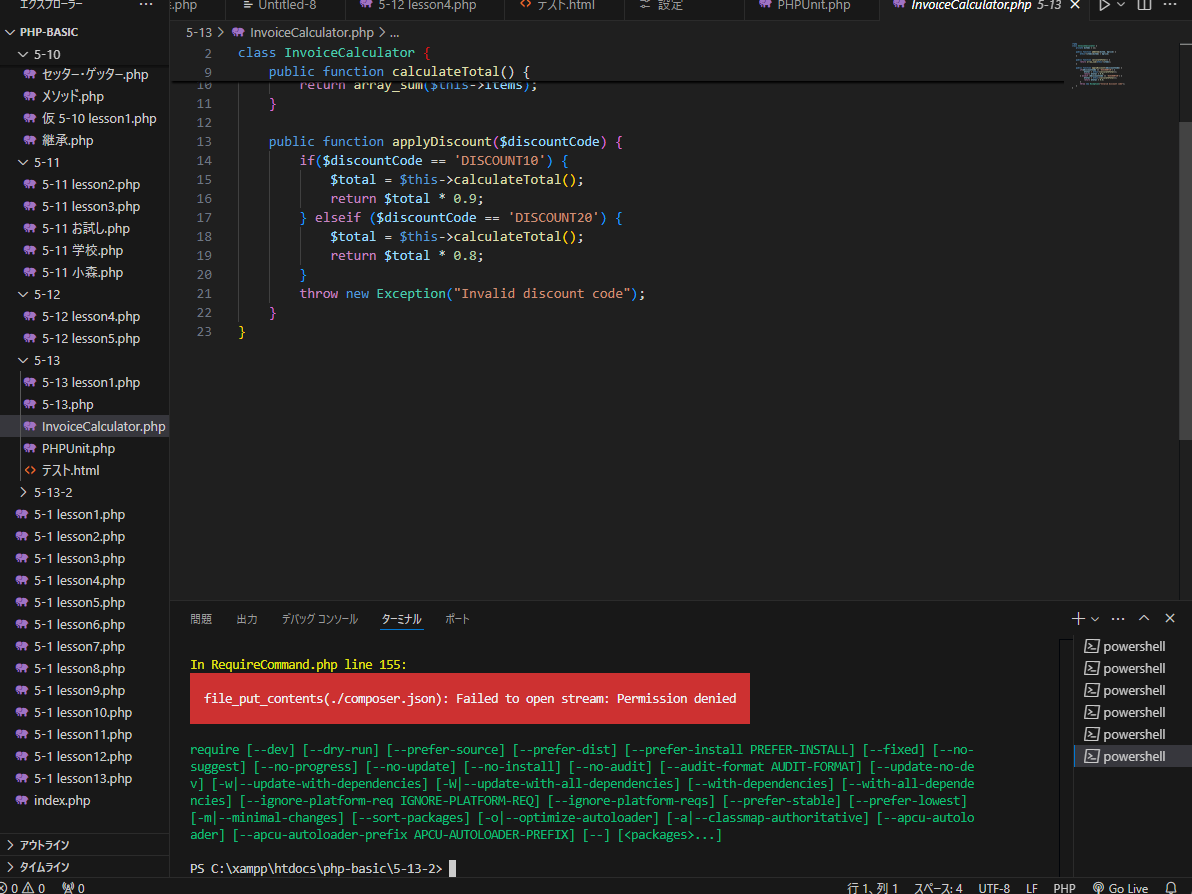
Task: Open the ポート panel tab
Action: coord(457,619)
